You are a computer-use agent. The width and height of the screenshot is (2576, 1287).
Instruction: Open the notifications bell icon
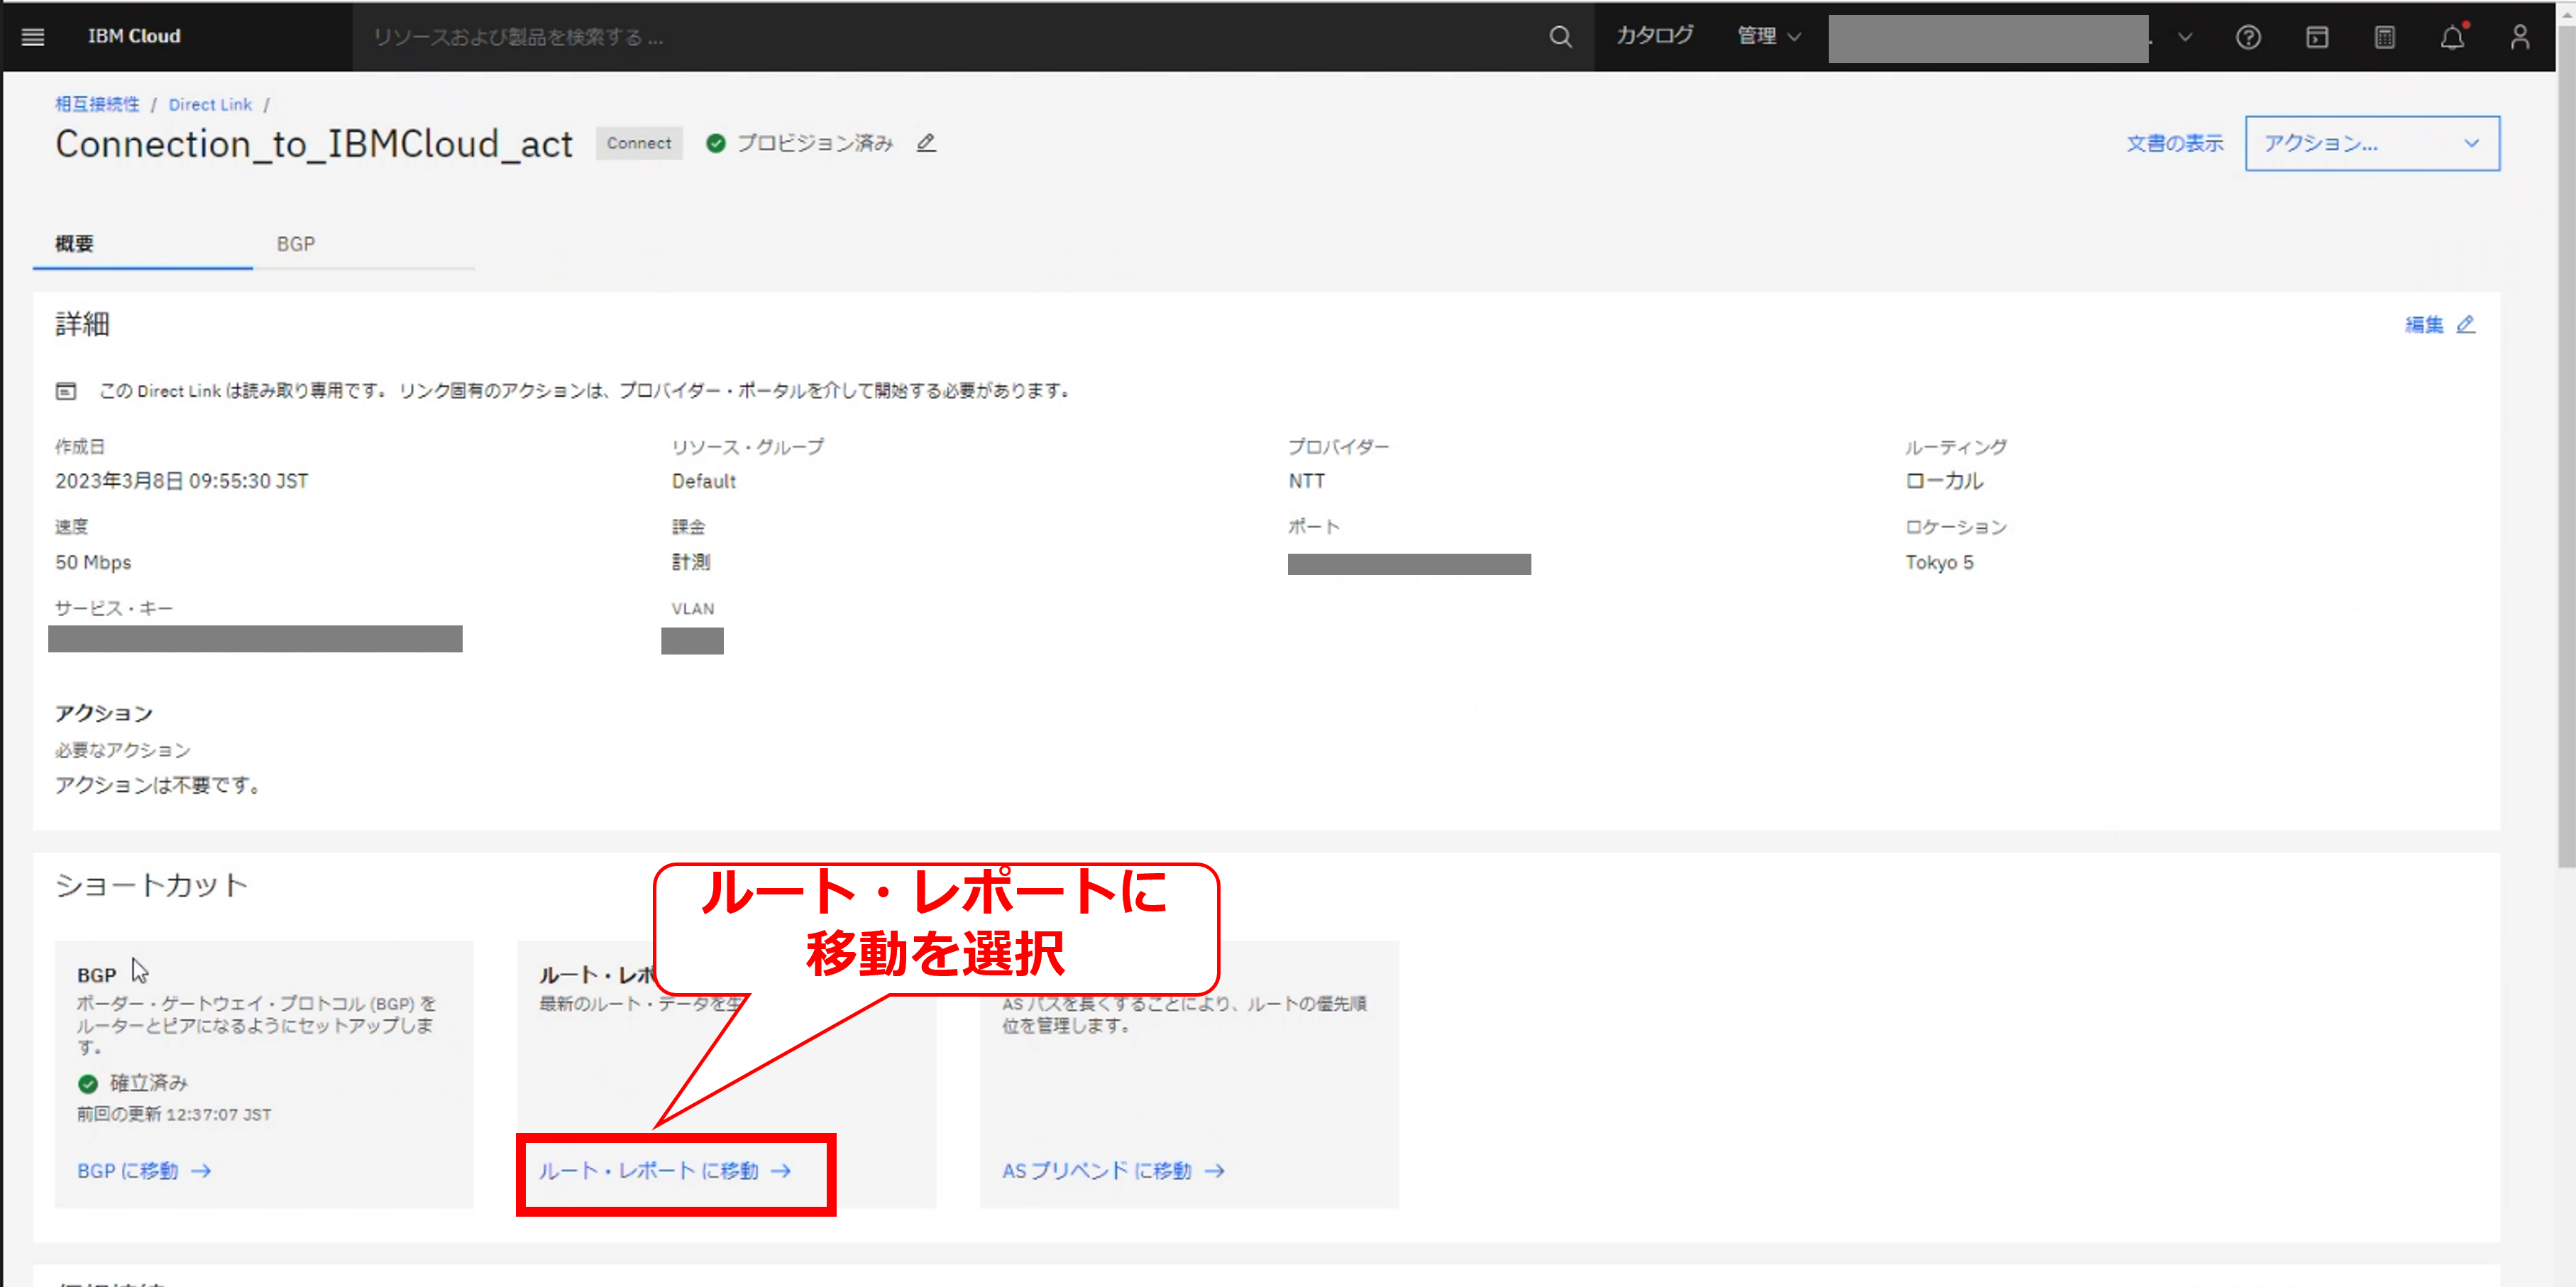pyautogui.click(x=2452, y=37)
